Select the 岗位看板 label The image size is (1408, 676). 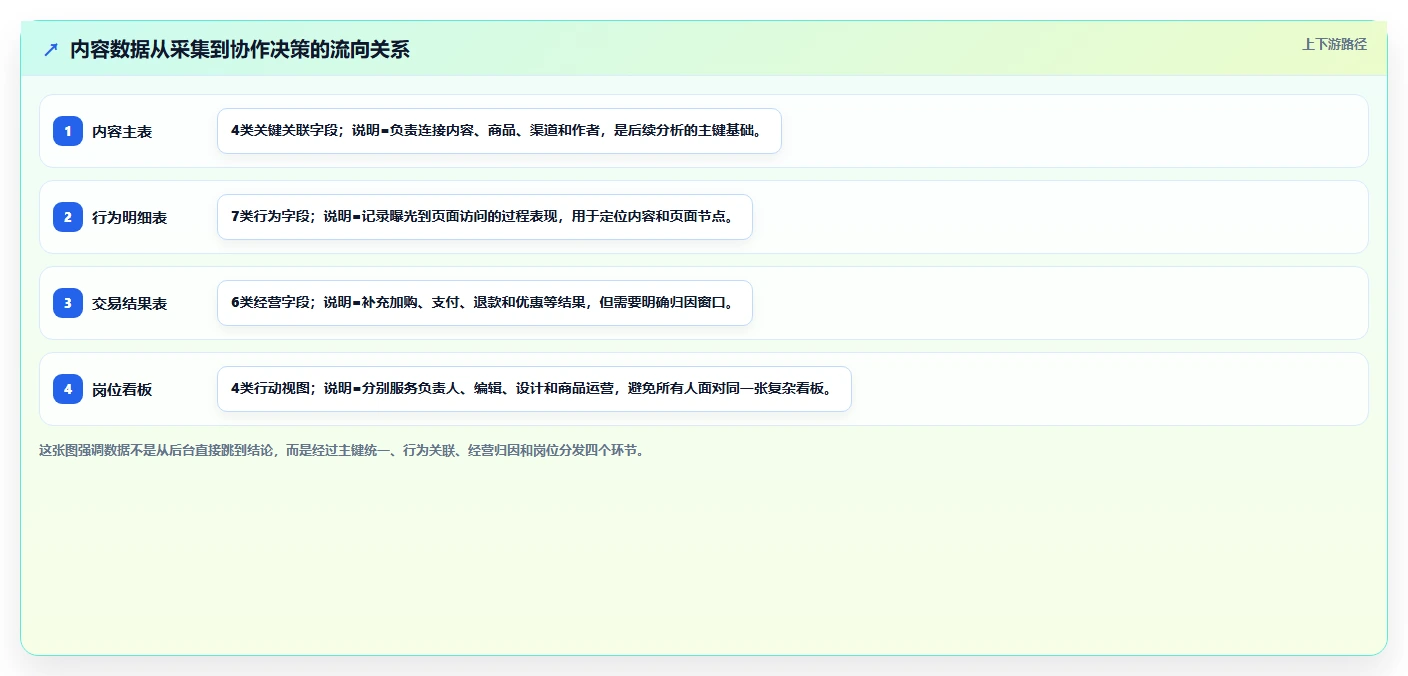pos(122,389)
